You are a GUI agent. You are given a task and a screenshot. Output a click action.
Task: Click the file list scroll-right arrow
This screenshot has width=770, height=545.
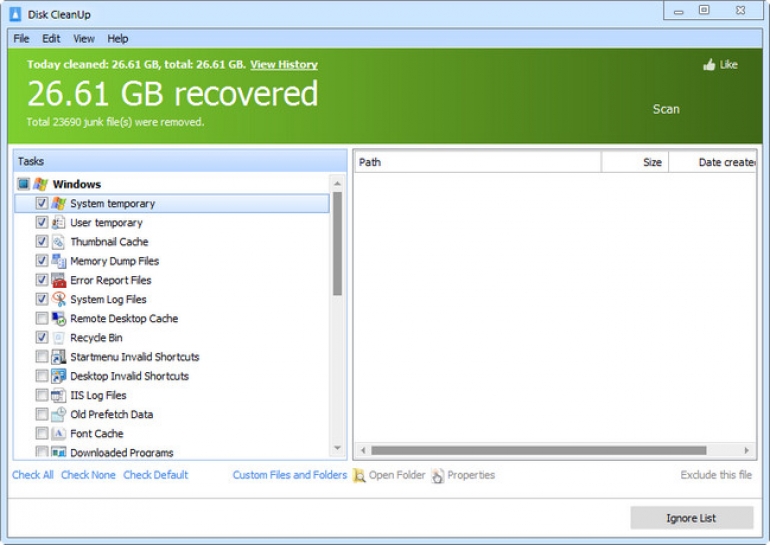point(746,450)
